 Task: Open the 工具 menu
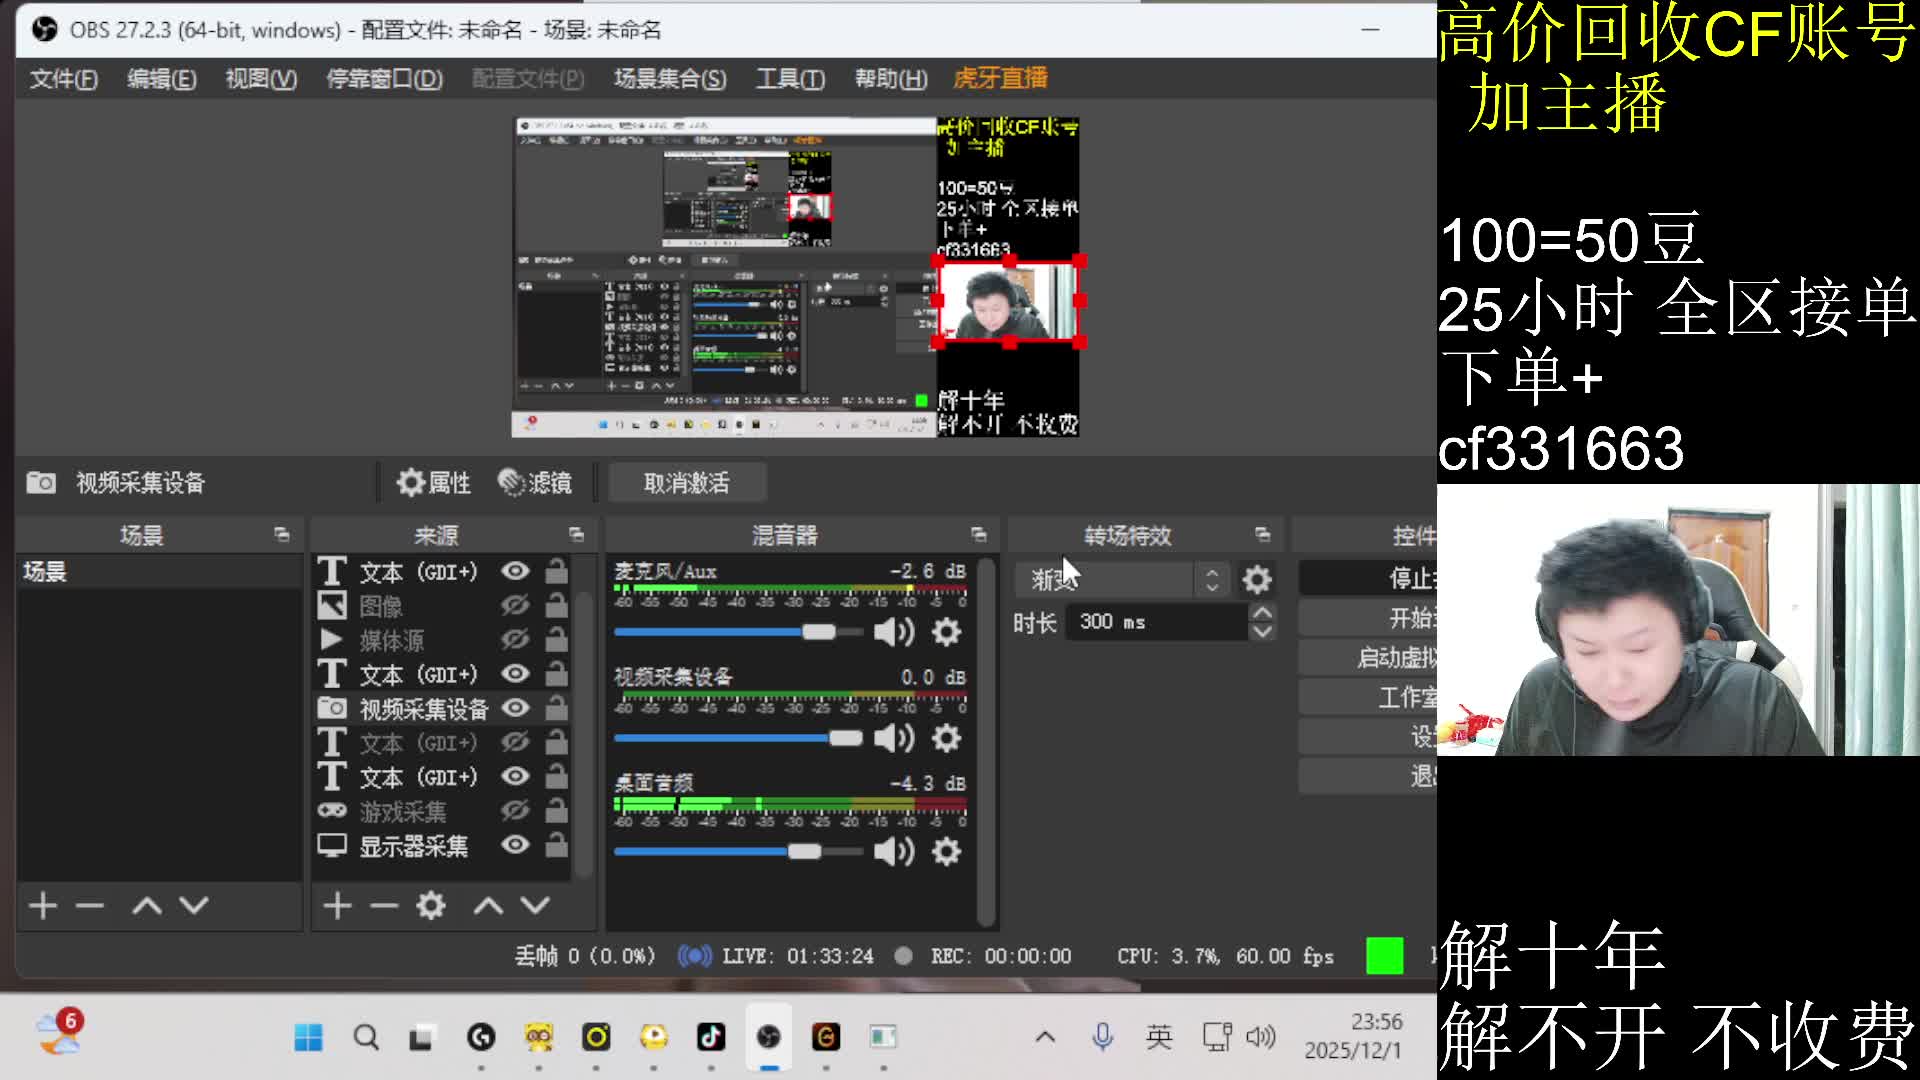tap(789, 79)
